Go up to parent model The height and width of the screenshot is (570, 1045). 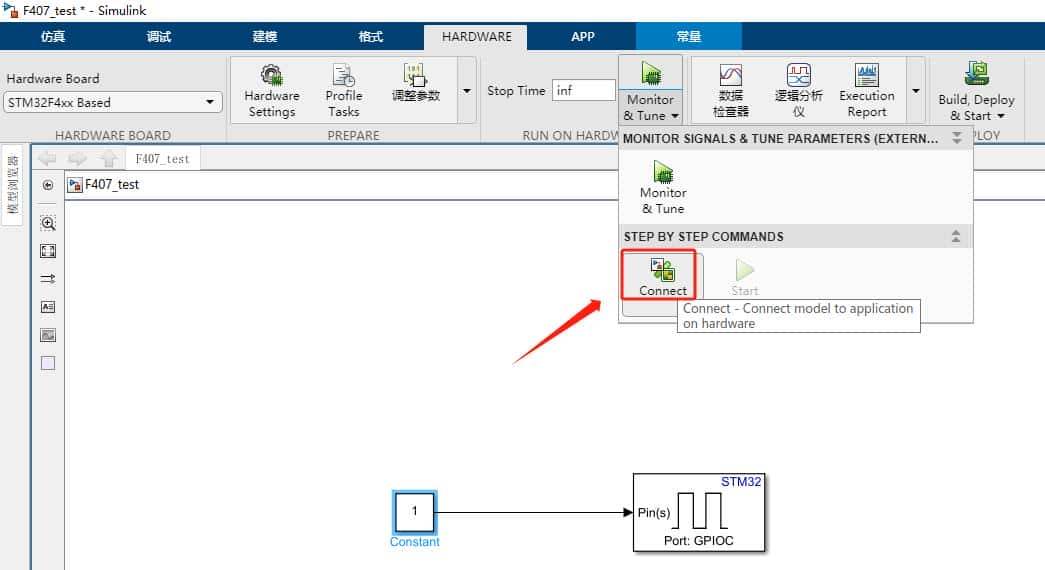(x=109, y=159)
